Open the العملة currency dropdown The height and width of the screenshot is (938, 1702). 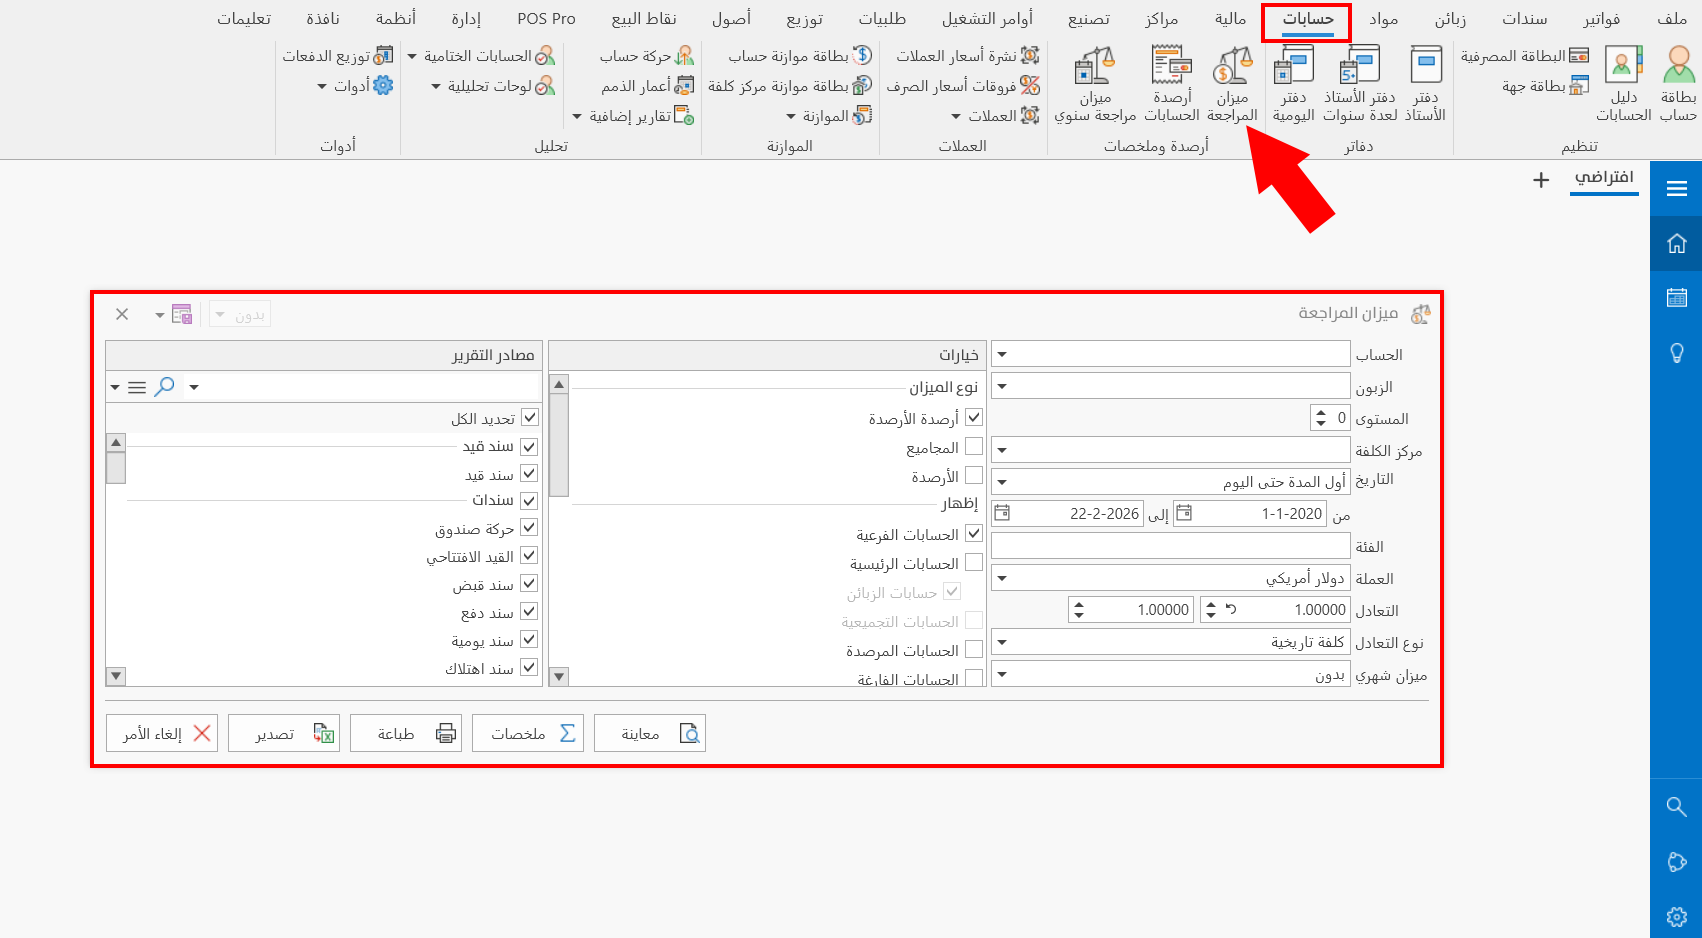point(1002,578)
